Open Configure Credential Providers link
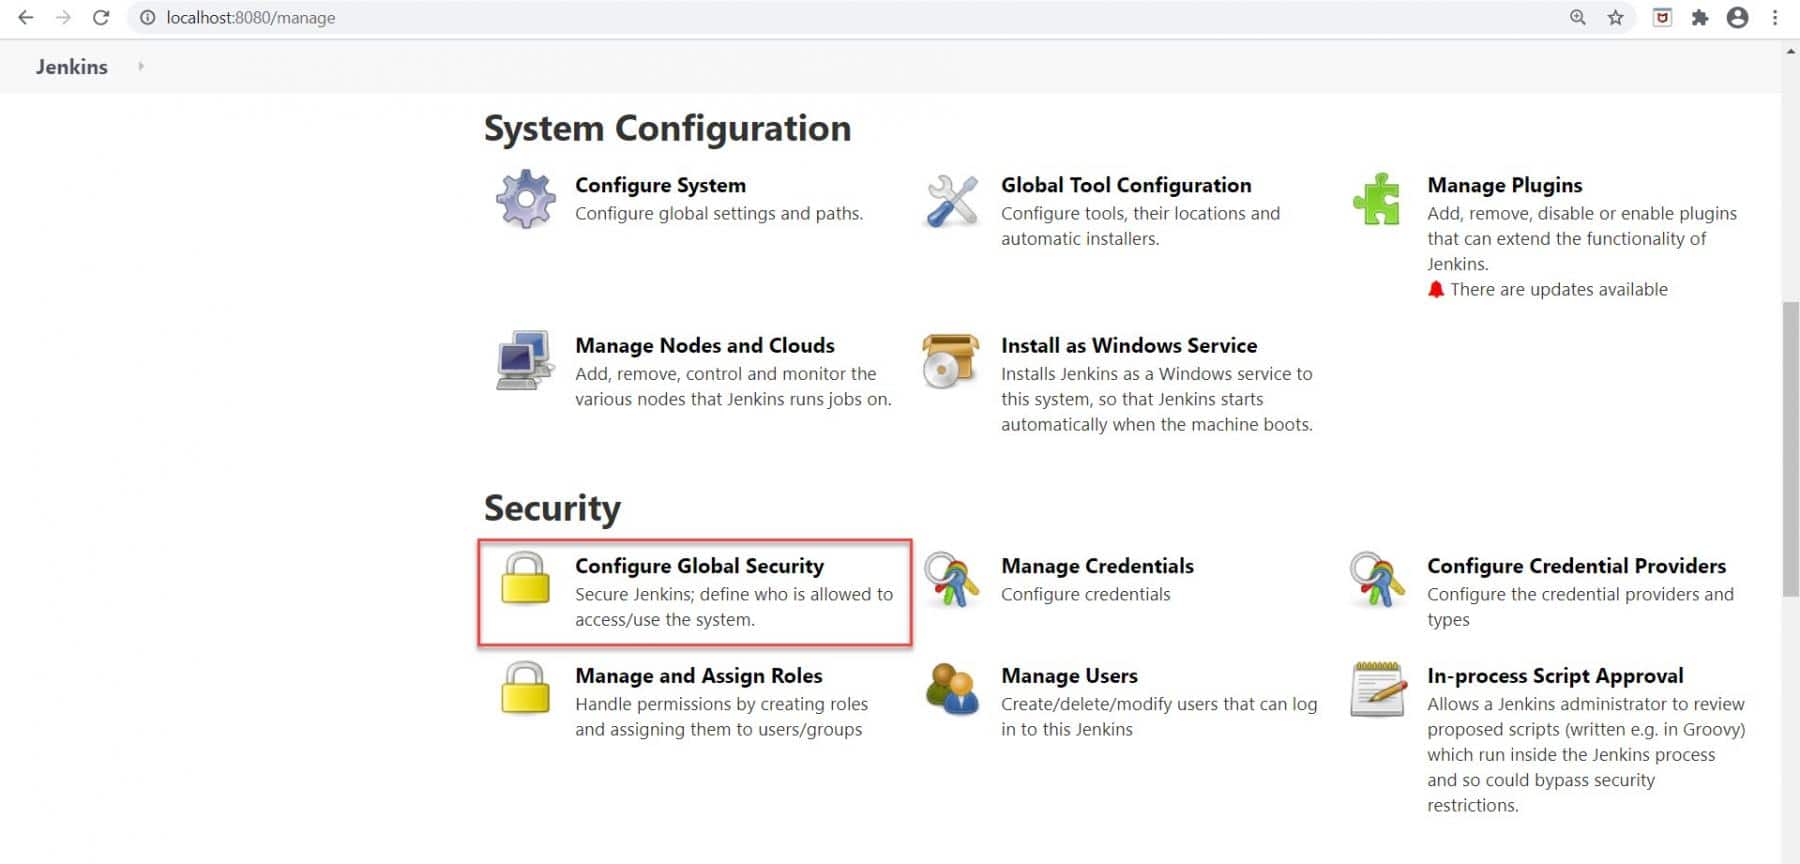The width and height of the screenshot is (1800, 864). (1576, 566)
